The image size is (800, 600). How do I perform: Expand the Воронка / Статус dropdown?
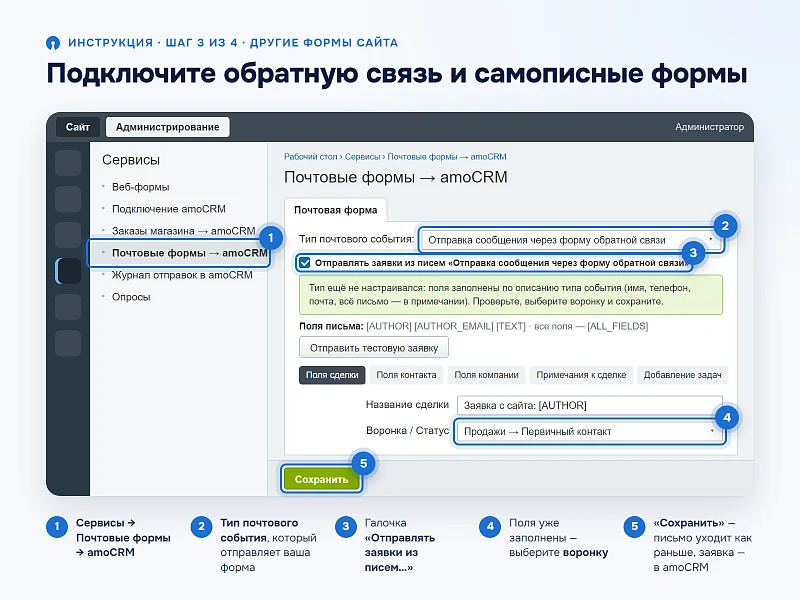589,432
